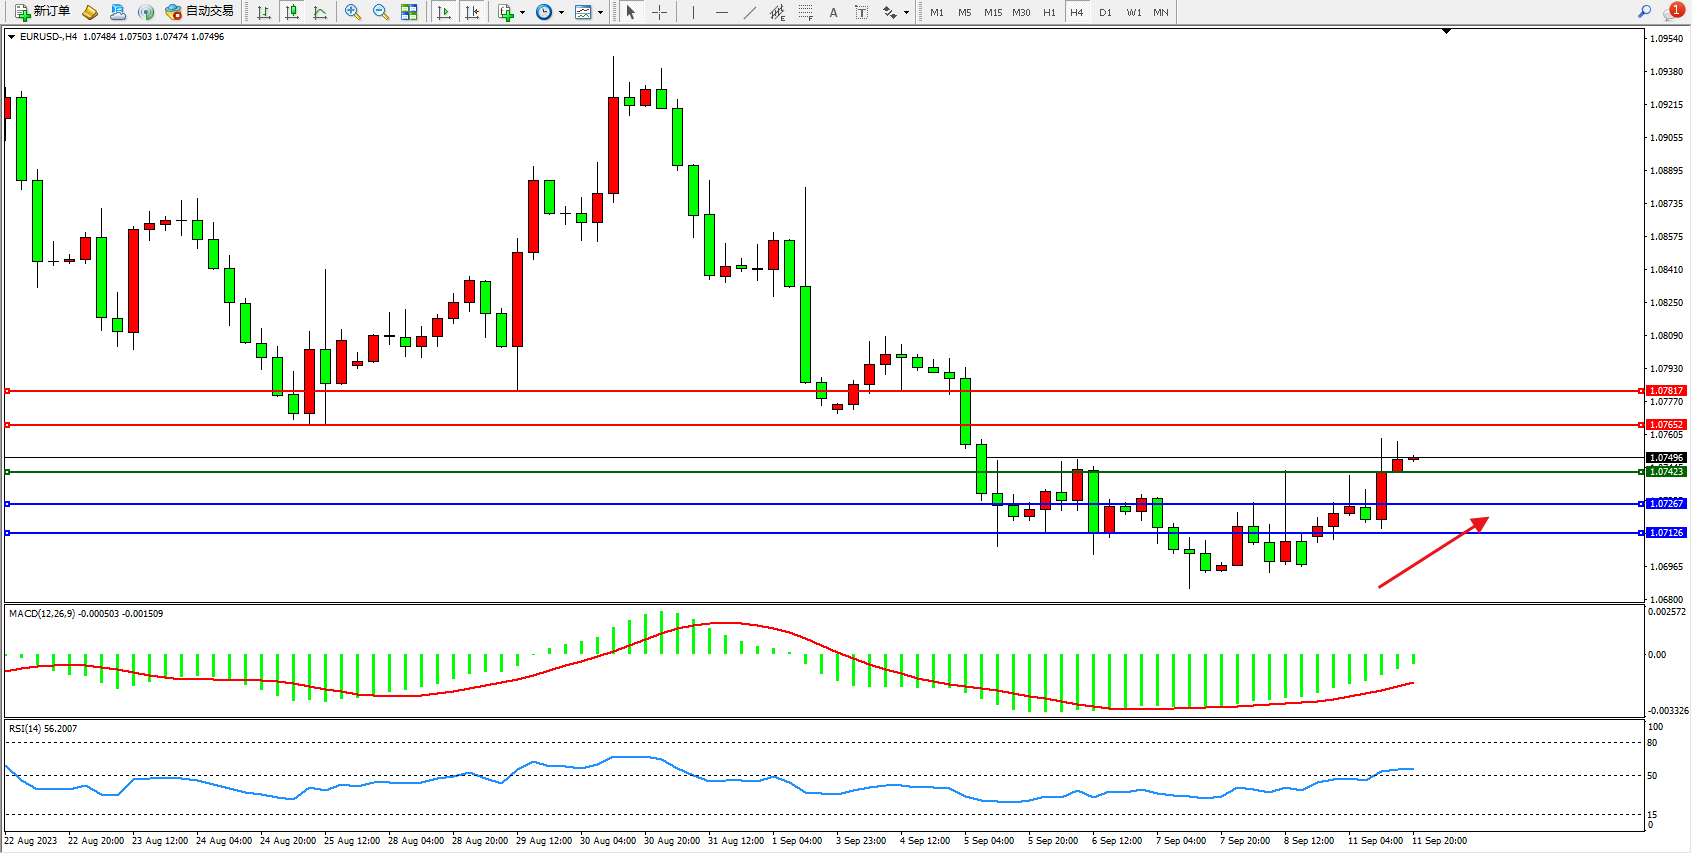Click the zoom in magnifier icon
The width and height of the screenshot is (1692, 854).
353,12
